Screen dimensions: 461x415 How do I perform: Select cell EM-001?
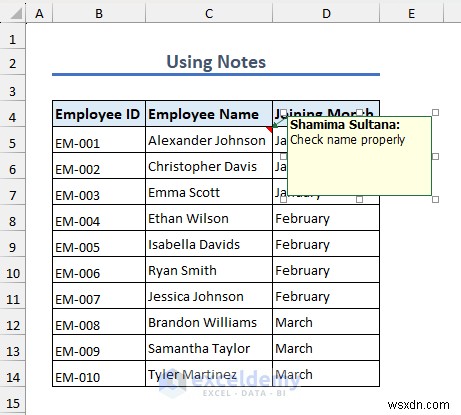click(99, 140)
